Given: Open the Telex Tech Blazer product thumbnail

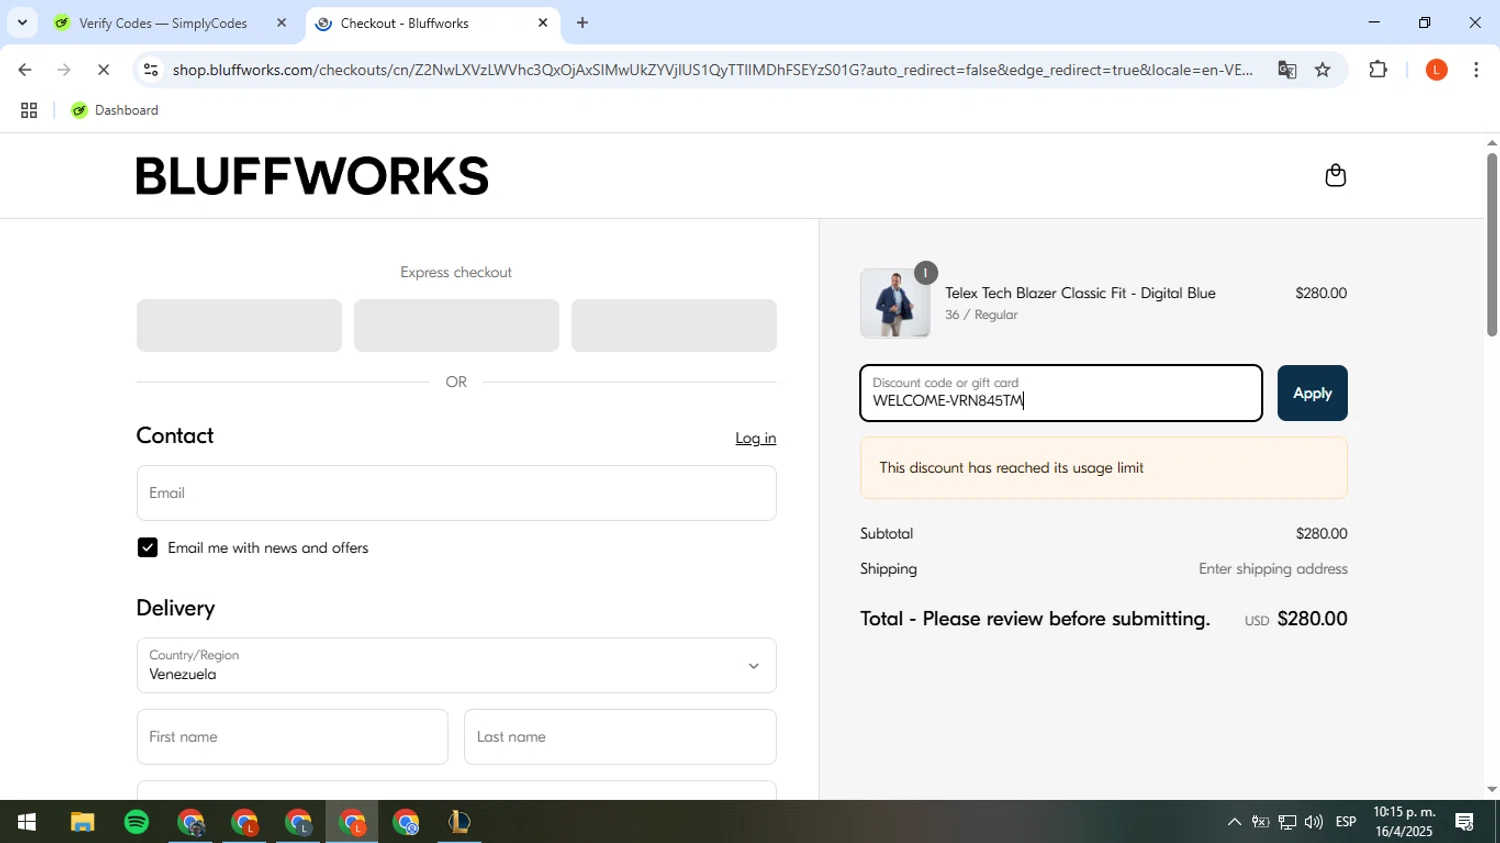Looking at the screenshot, I should point(895,303).
